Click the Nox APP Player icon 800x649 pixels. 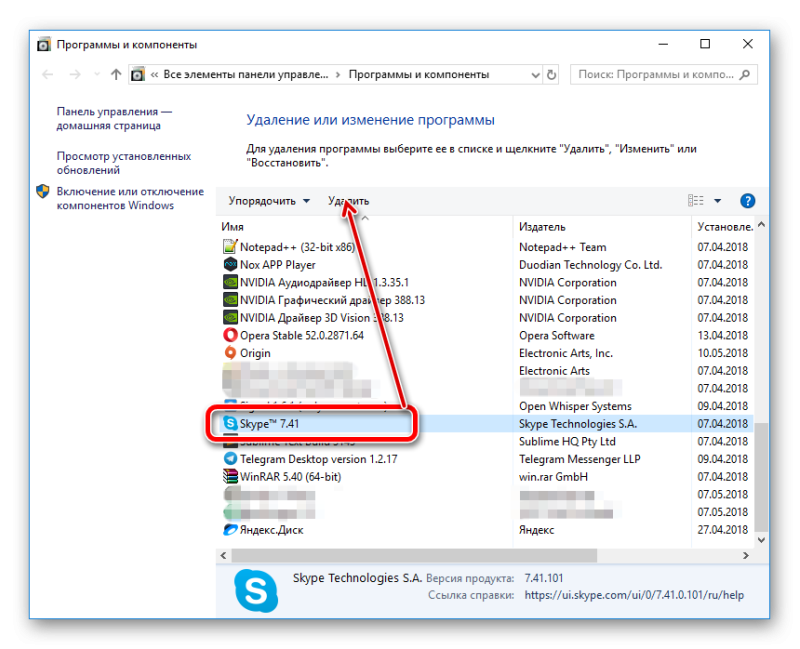click(x=230, y=264)
